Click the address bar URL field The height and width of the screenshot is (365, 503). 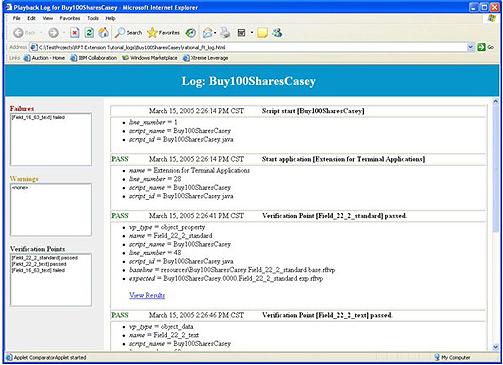(252, 47)
